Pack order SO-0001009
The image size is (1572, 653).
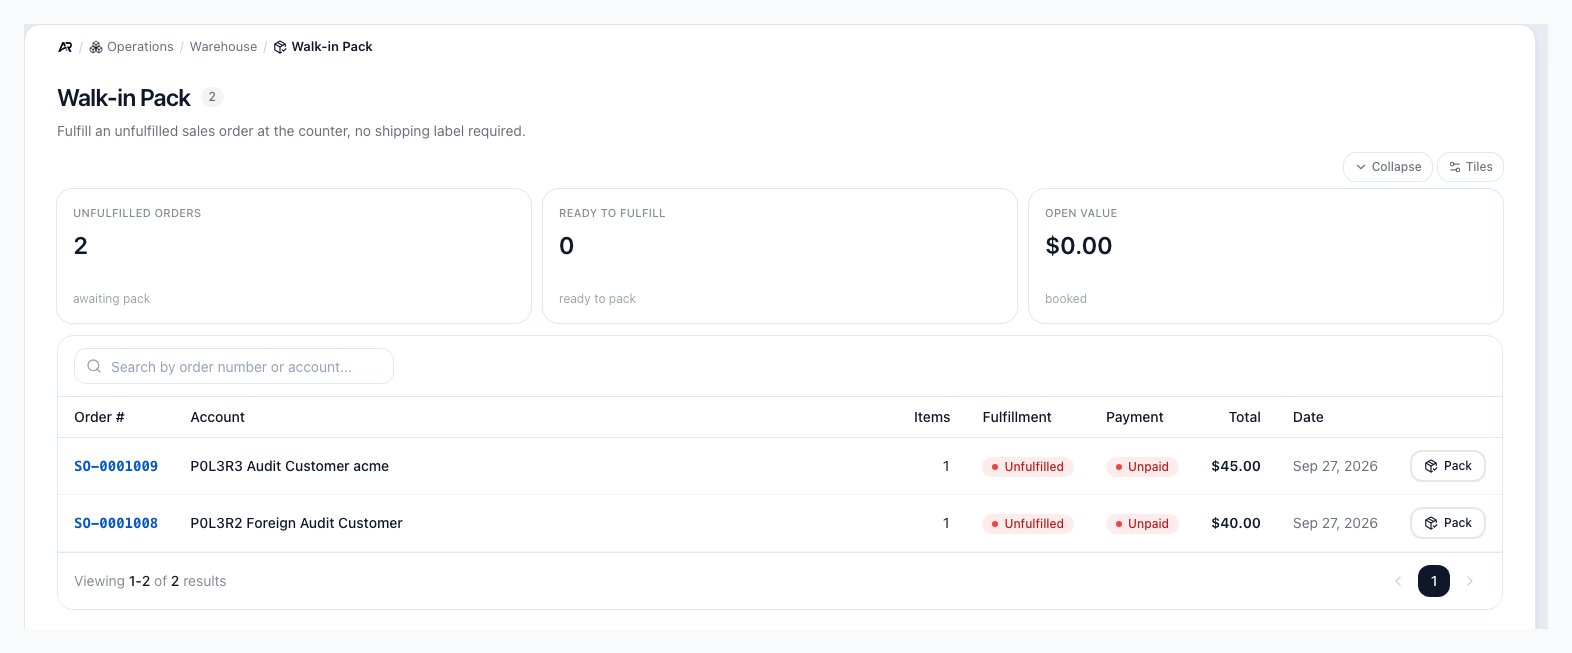(1447, 466)
